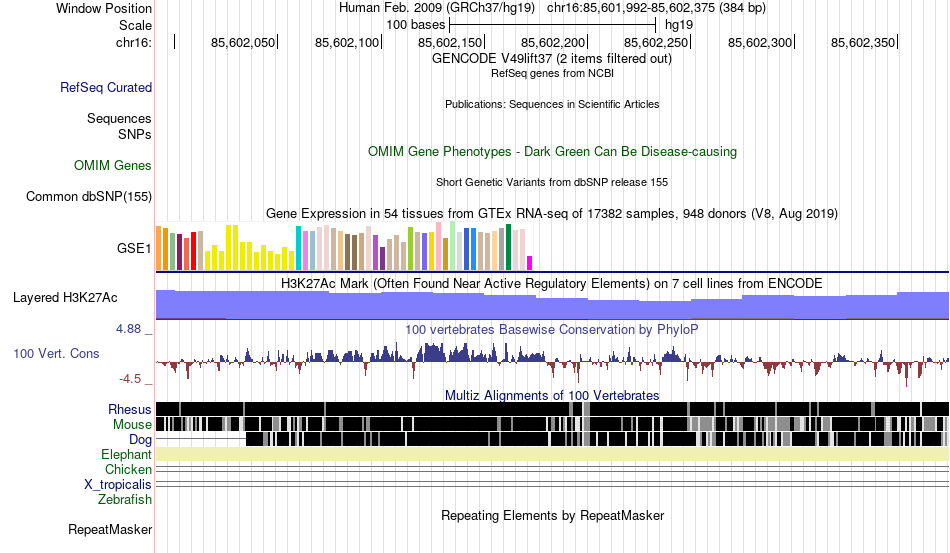The width and height of the screenshot is (950, 553).
Task: Click OMIM Gene Phenotypes track title
Action: pyautogui.click(x=552, y=151)
